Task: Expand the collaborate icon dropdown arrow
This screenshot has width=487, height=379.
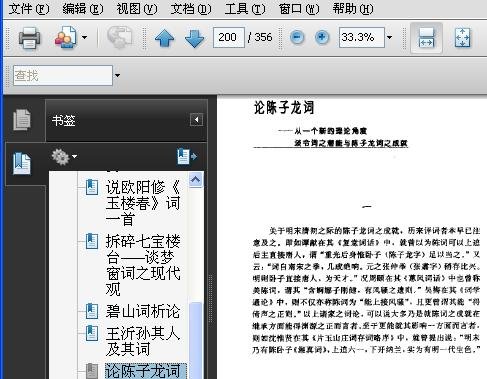Action: pos(84,37)
